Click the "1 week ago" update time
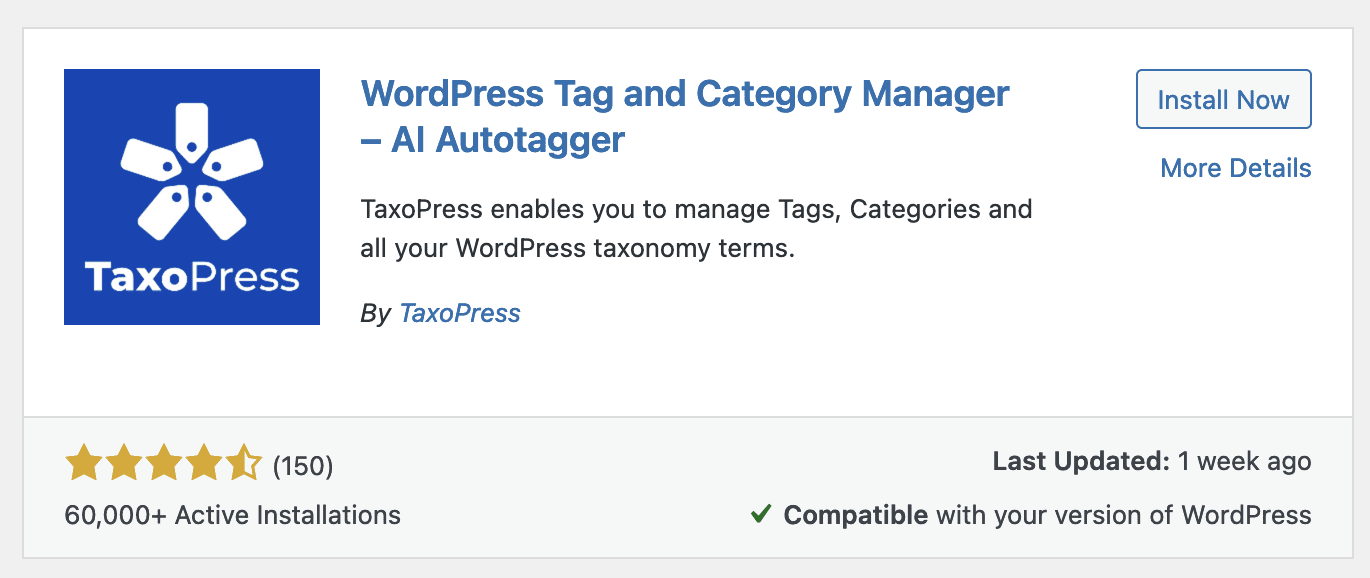1370x578 pixels. (1244, 462)
